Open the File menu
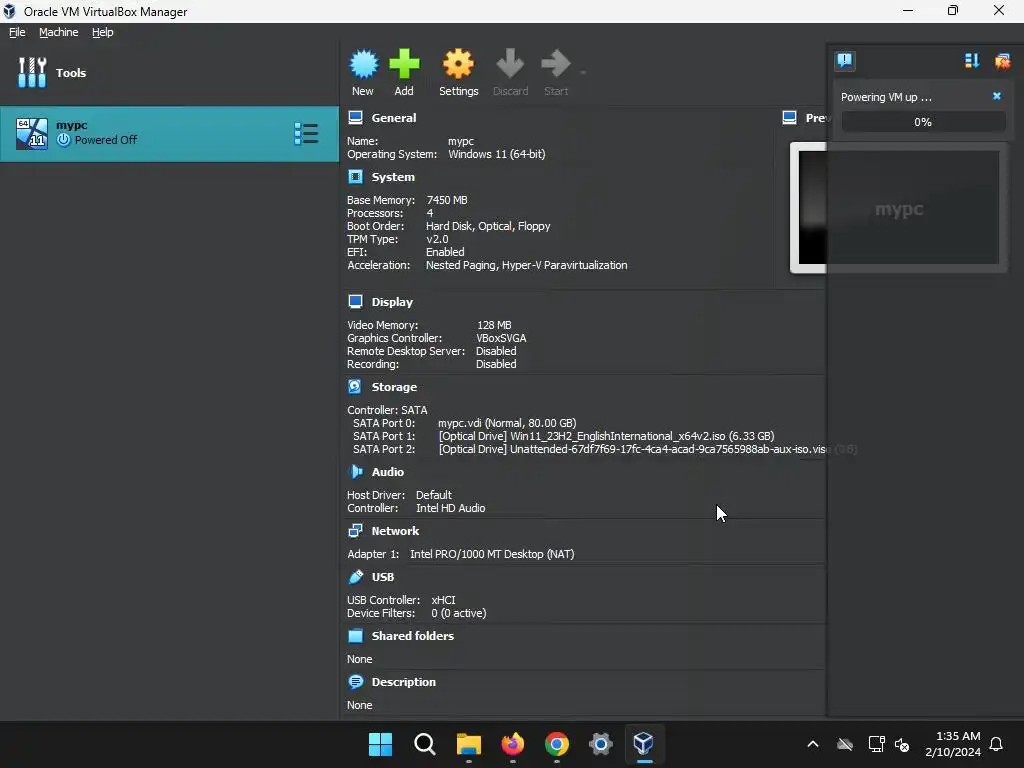Viewport: 1024px width, 768px height. pos(17,32)
